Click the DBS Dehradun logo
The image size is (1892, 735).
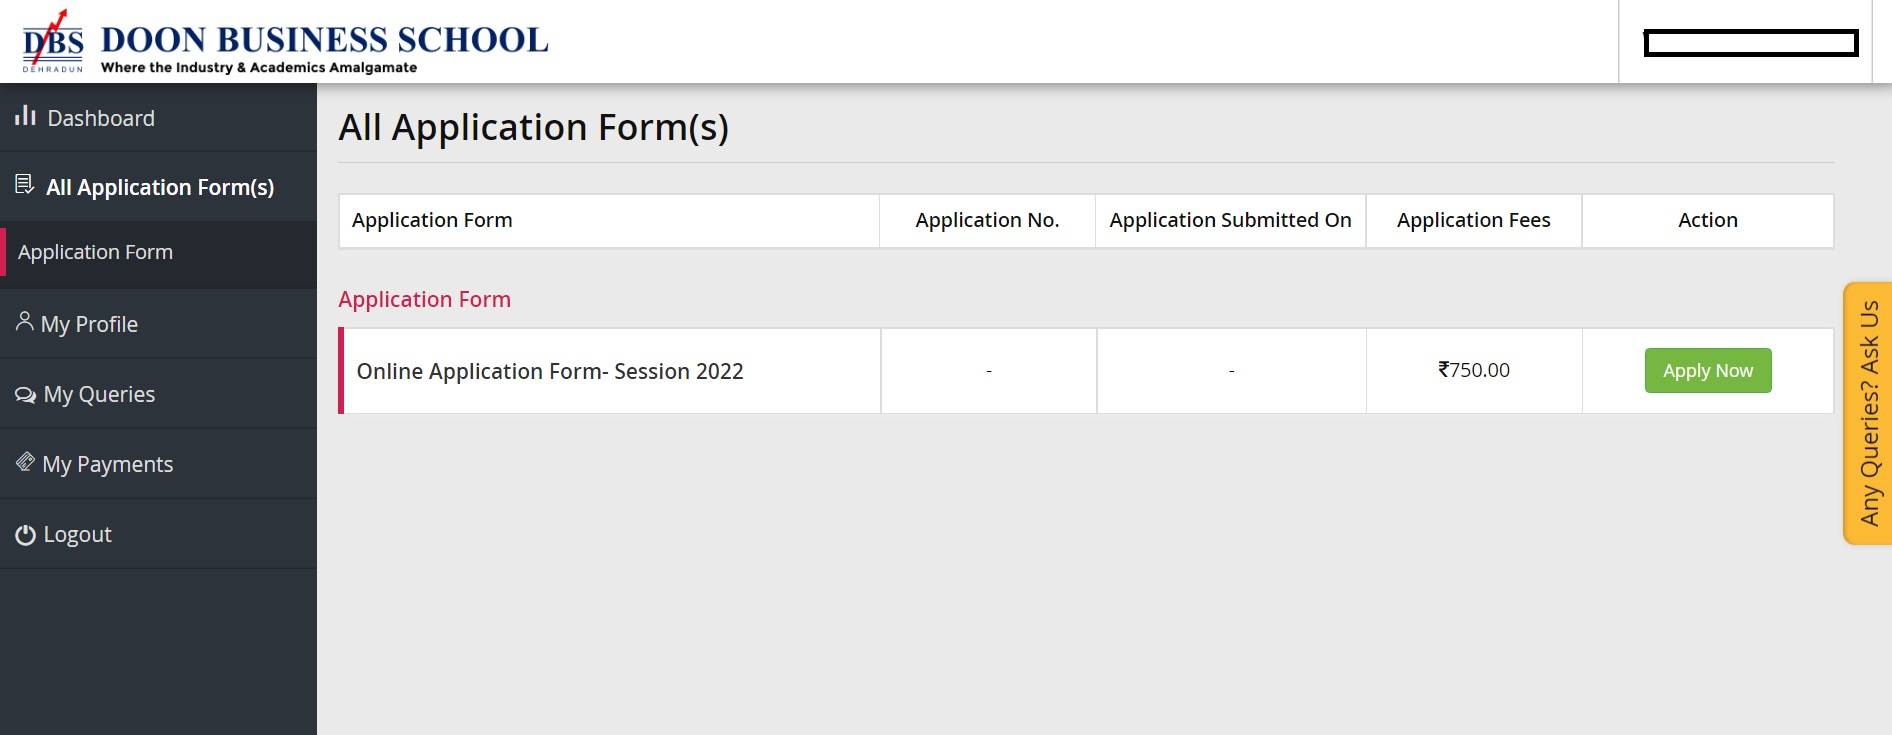tap(48, 40)
